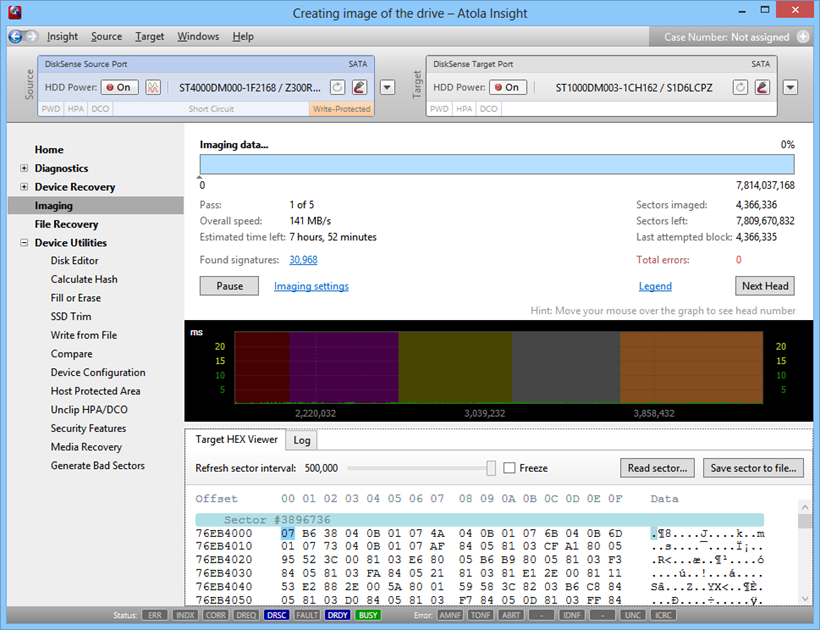Click the orange head region in the graph
Image resolution: width=820 pixels, height=630 pixels.
(691, 367)
